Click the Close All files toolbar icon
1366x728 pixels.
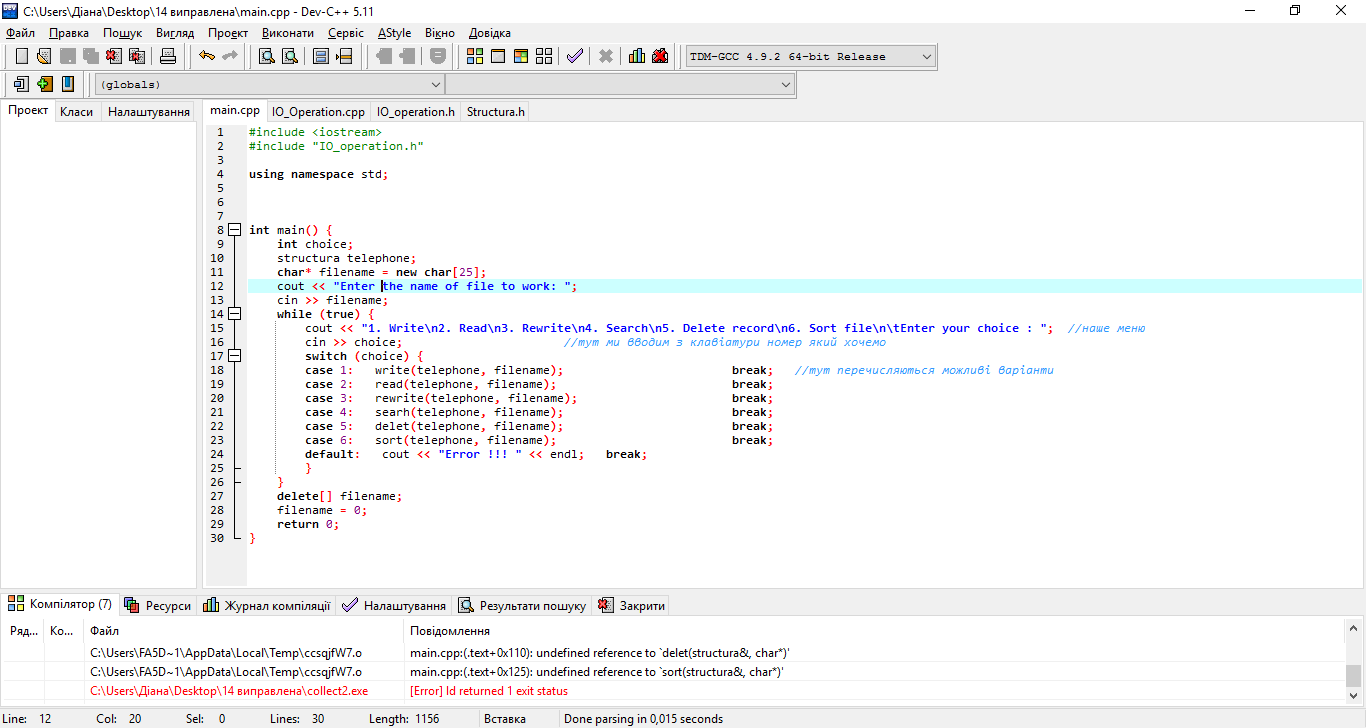pos(137,56)
